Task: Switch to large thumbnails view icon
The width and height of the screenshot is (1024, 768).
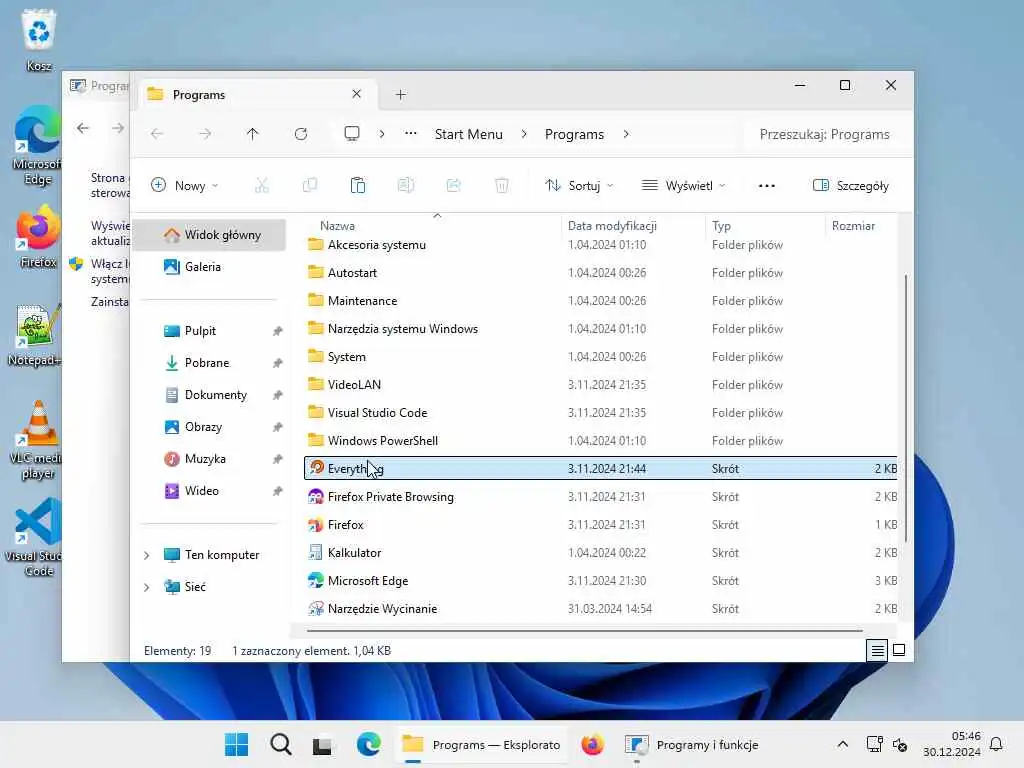Action: pyautogui.click(x=899, y=650)
